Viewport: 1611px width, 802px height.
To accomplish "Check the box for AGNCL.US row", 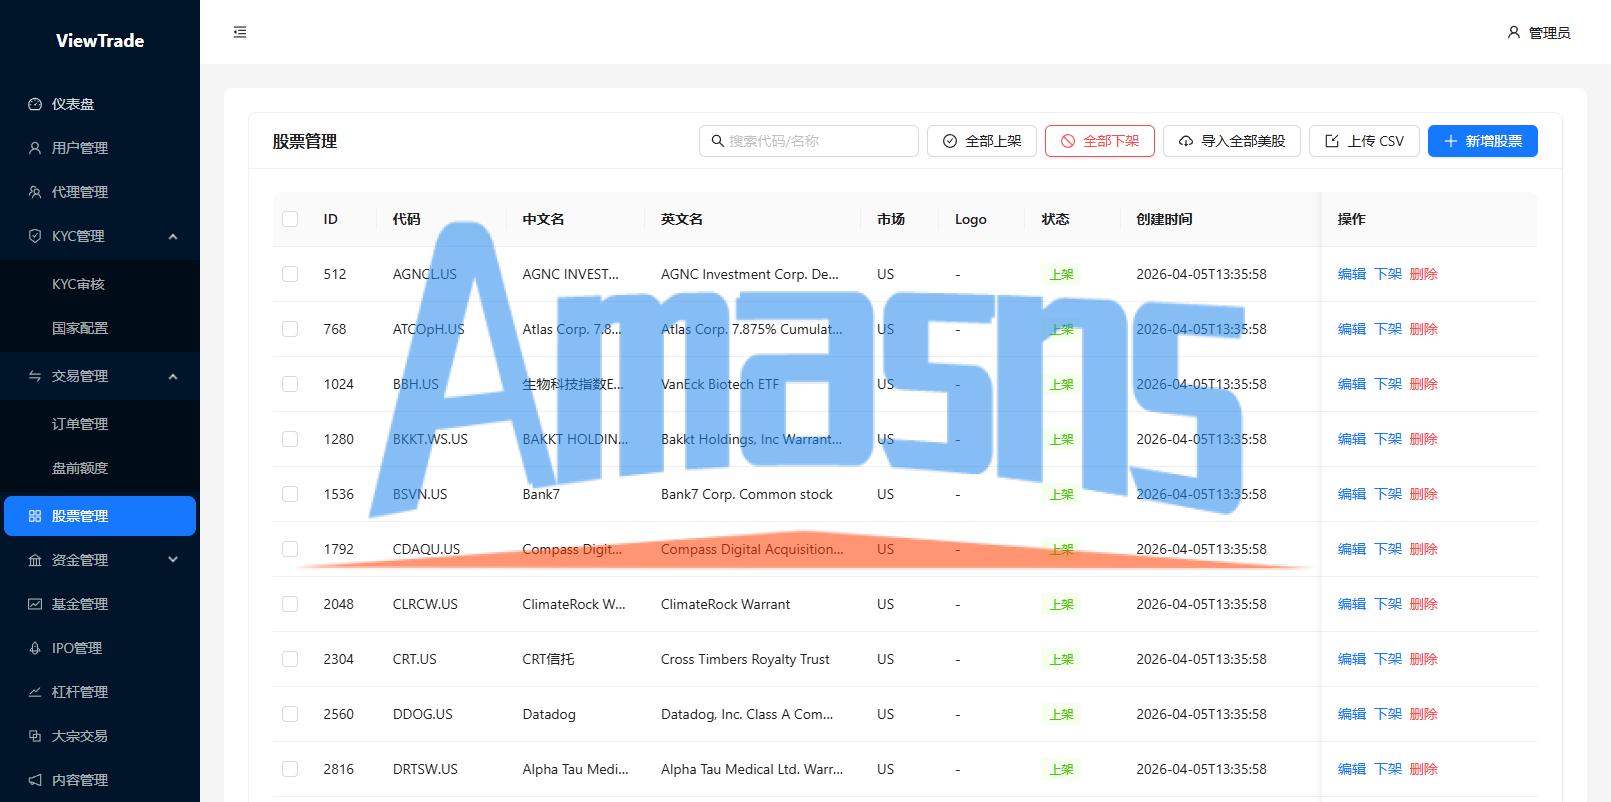I will click(290, 274).
